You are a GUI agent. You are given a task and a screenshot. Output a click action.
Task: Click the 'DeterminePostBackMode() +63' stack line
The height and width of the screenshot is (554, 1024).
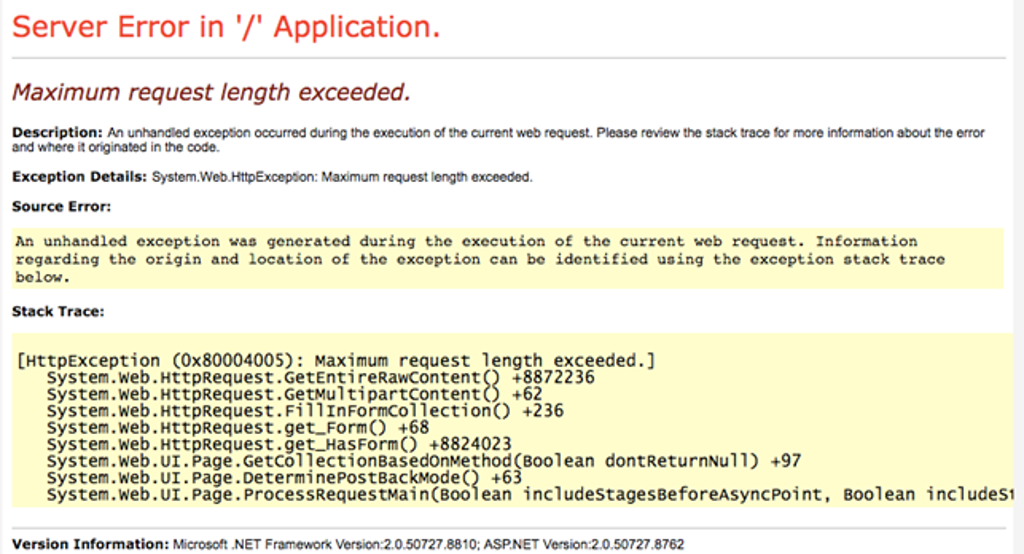[x=284, y=478]
